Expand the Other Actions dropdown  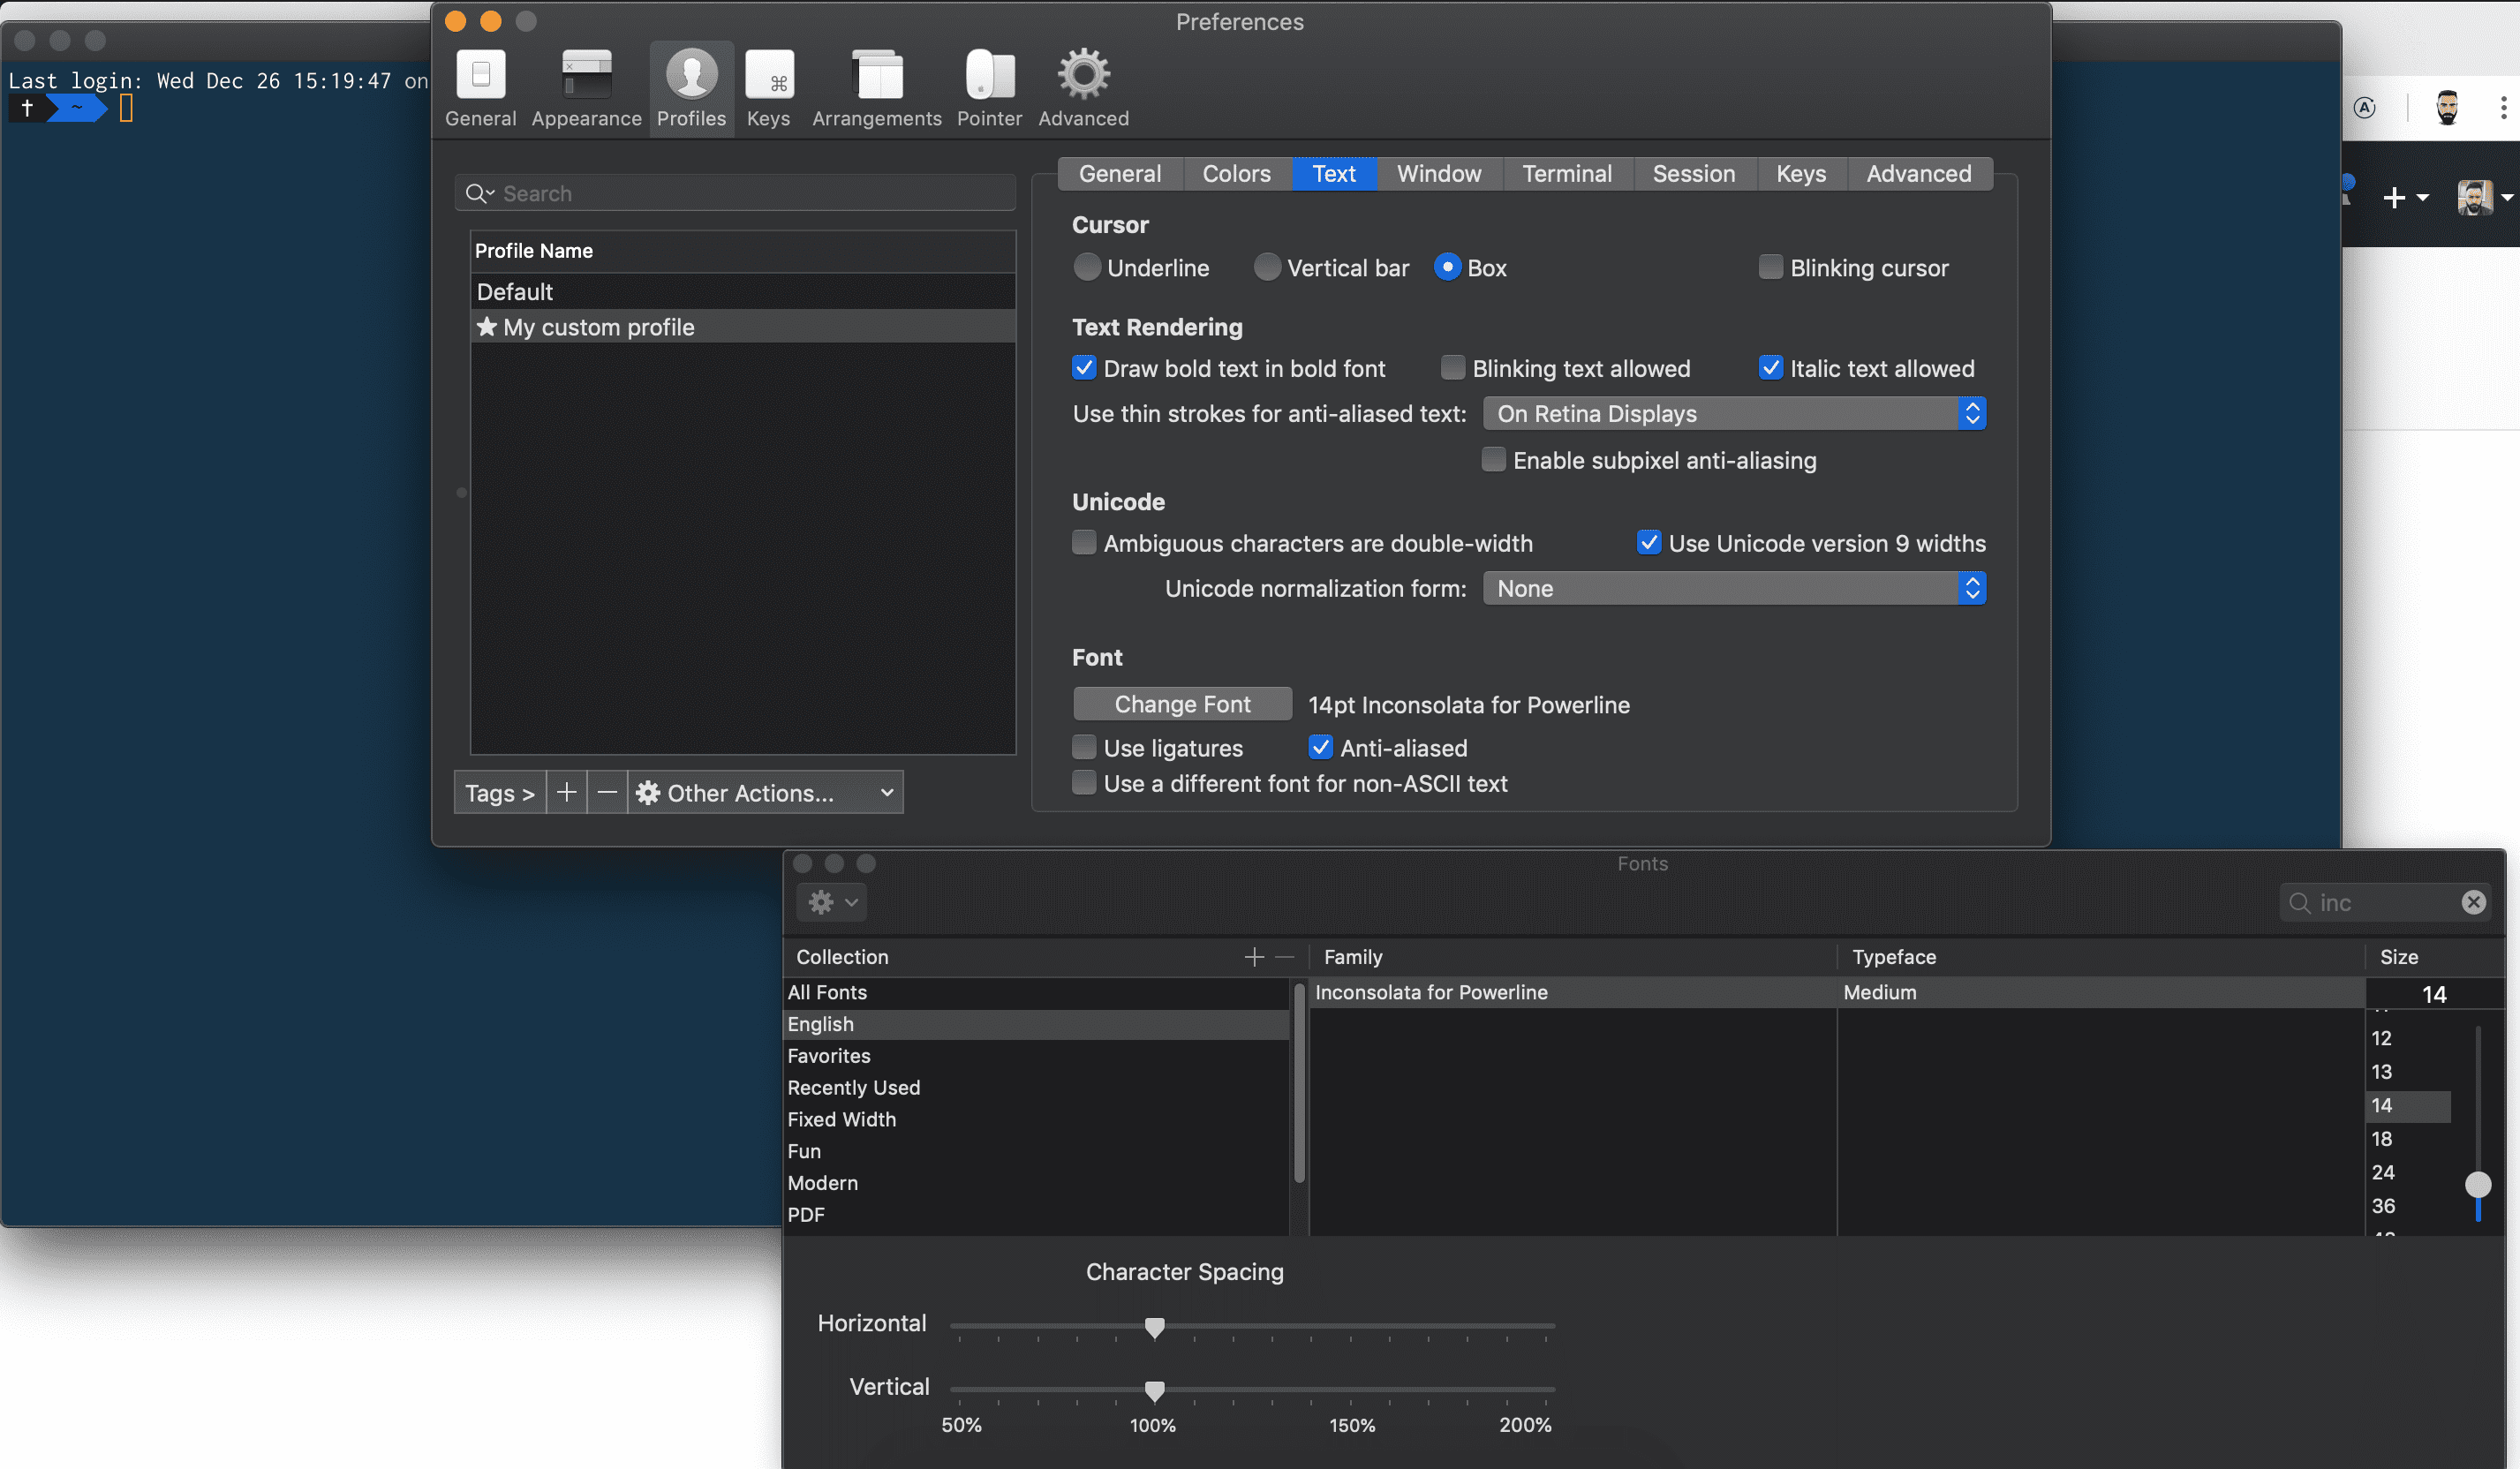[x=766, y=792]
